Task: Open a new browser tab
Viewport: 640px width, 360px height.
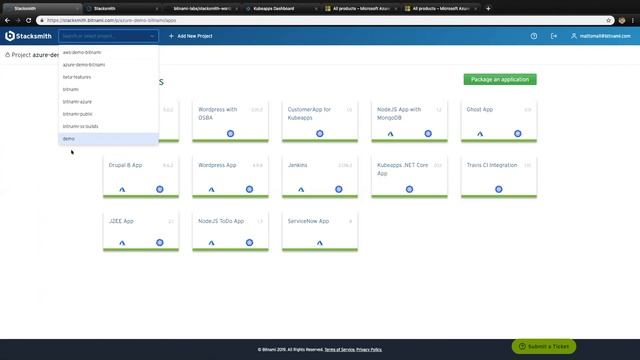Action: (488, 8)
